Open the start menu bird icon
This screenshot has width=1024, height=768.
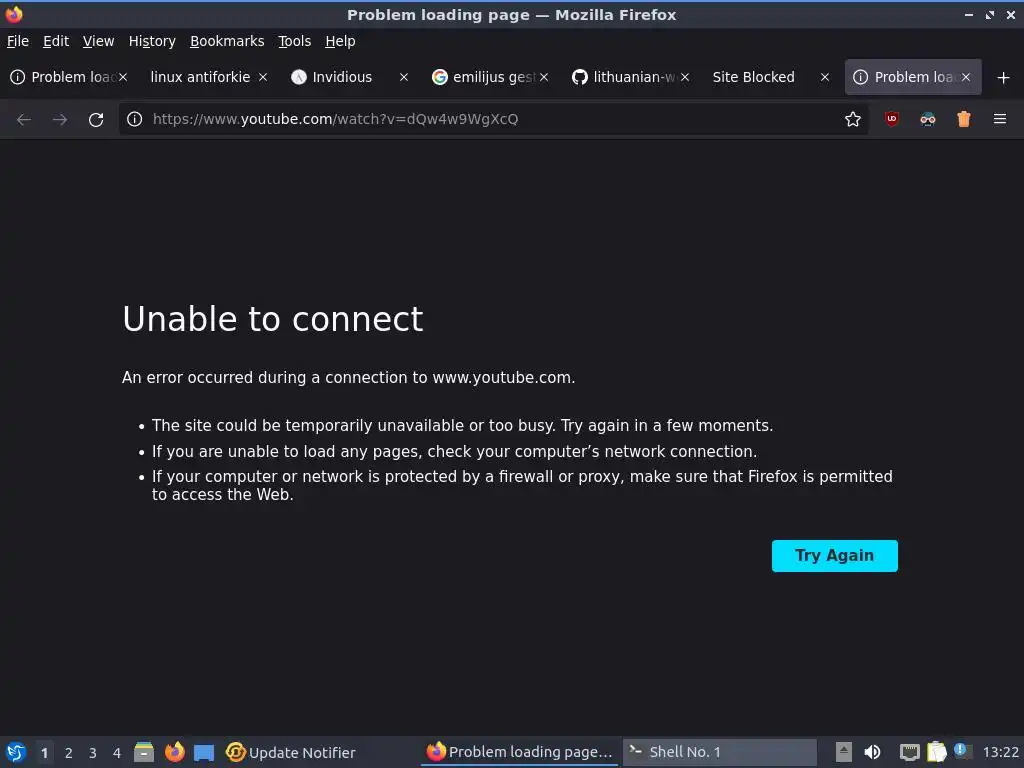(16, 752)
